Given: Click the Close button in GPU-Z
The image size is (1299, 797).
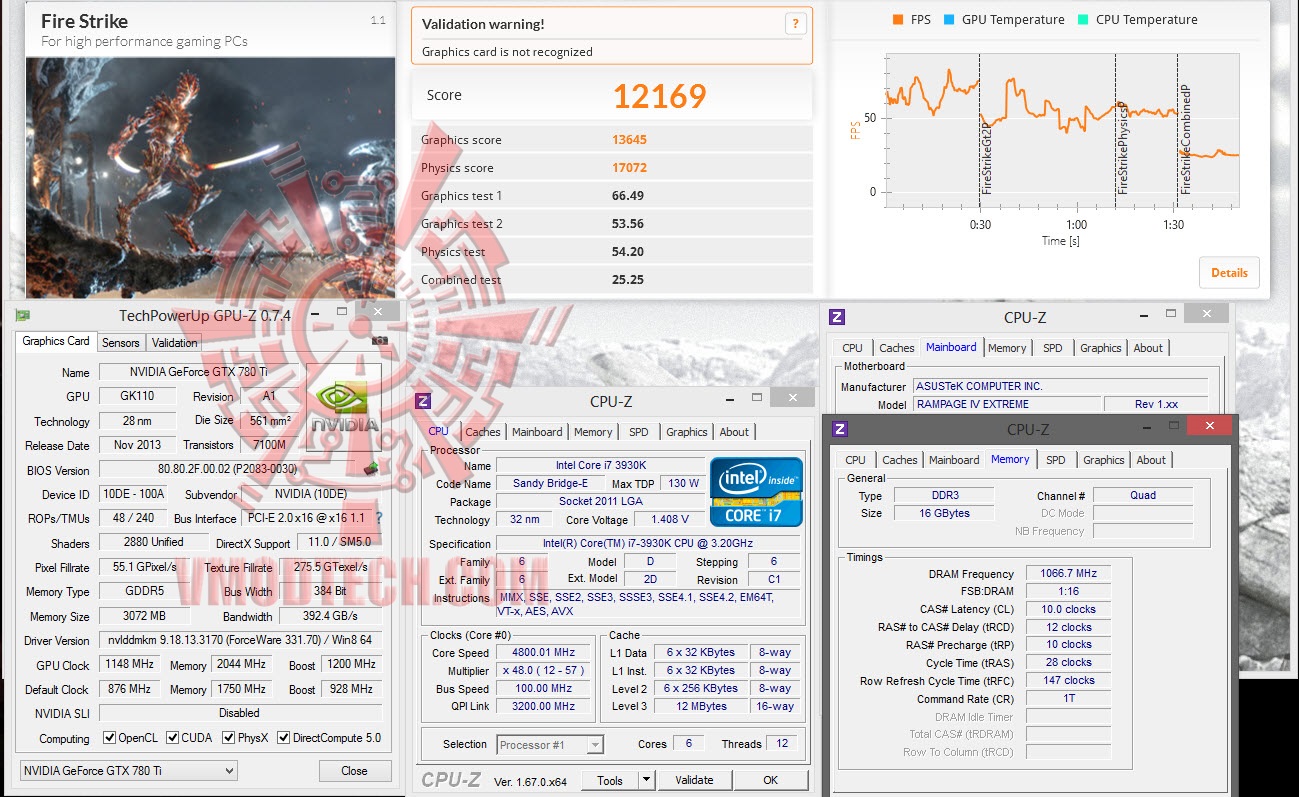Looking at the screenshot, I should pos(354,771).
